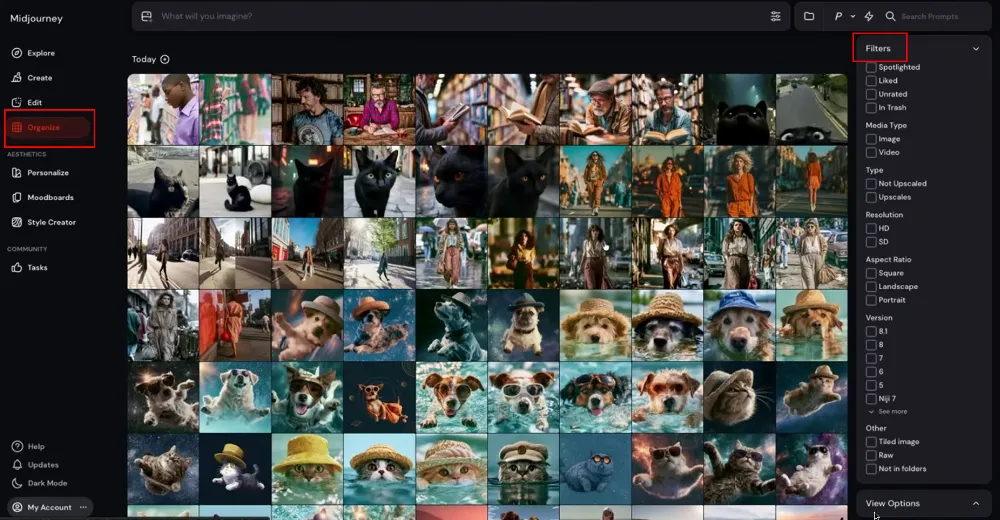Check the Spotlighted filter checkbox

871,67
